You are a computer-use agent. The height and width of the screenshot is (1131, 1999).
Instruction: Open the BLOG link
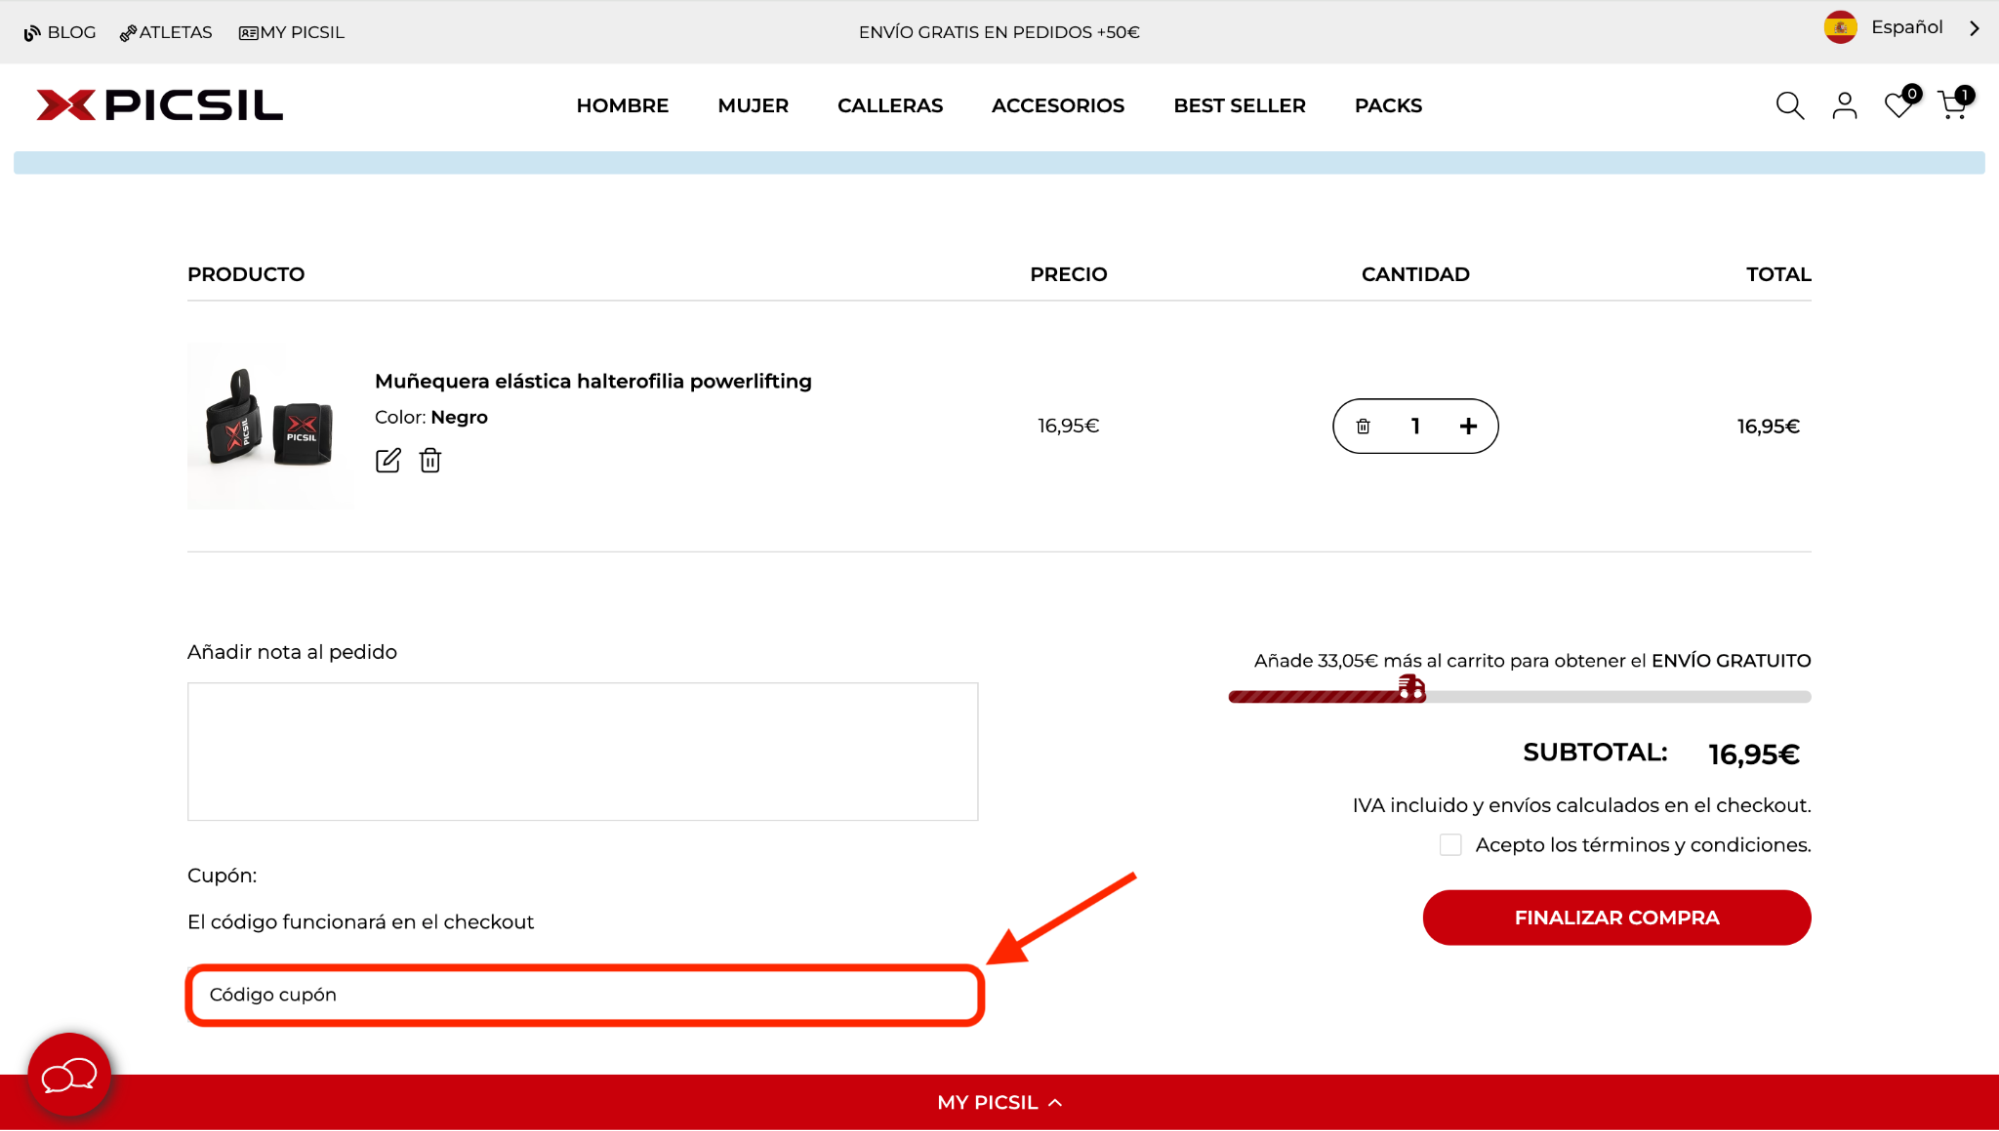tap(60, 32)
